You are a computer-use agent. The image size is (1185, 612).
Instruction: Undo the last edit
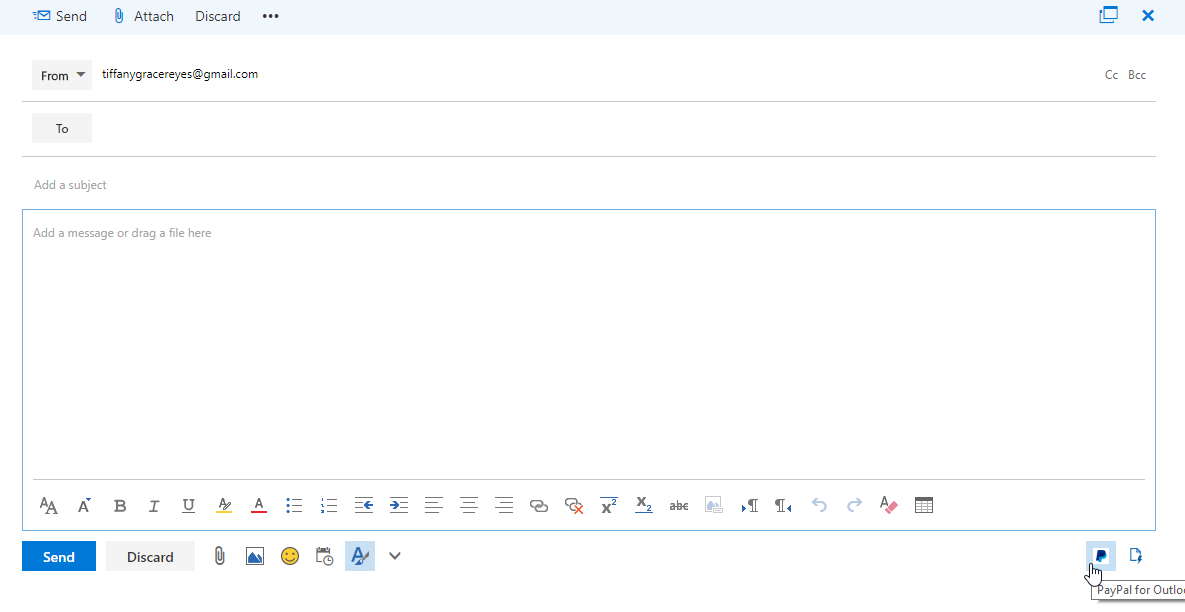(819, 505)
